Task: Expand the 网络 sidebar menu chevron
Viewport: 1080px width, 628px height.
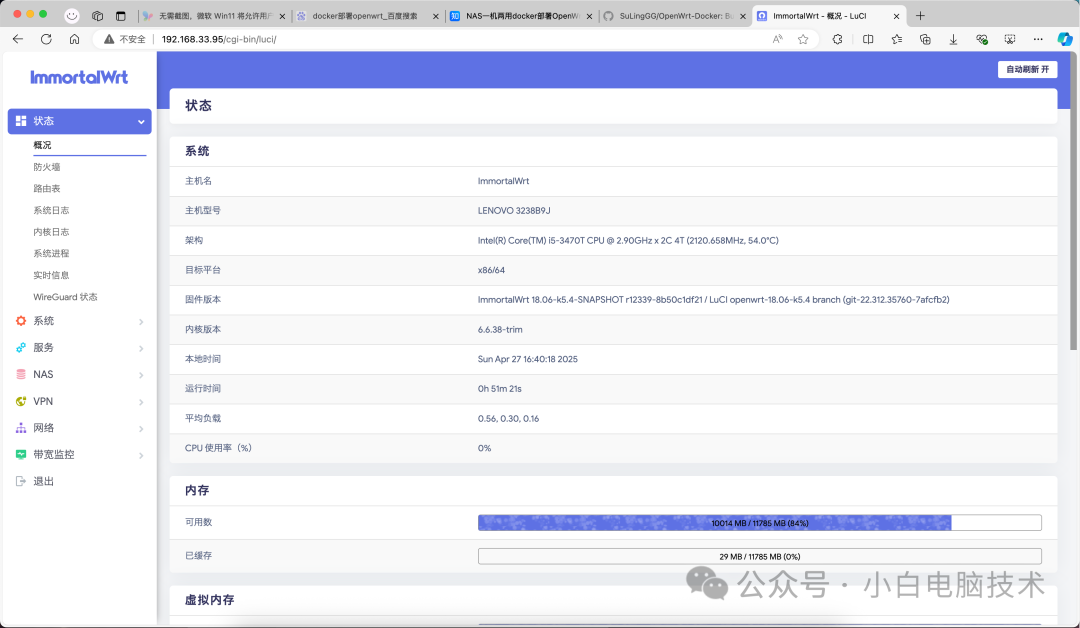Action: tap(141, 429)
